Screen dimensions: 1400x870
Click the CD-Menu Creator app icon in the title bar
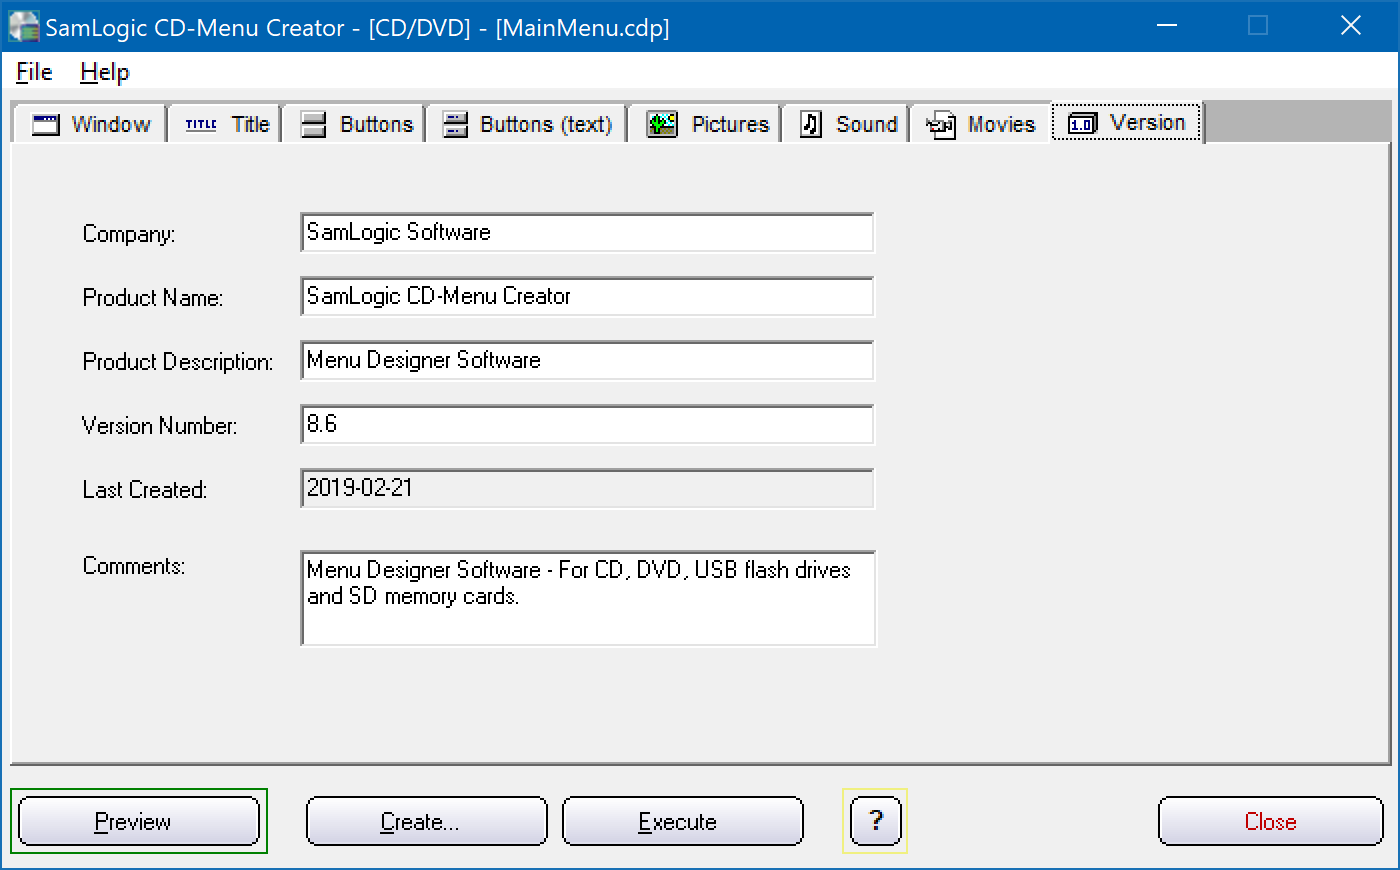(23, 27)
